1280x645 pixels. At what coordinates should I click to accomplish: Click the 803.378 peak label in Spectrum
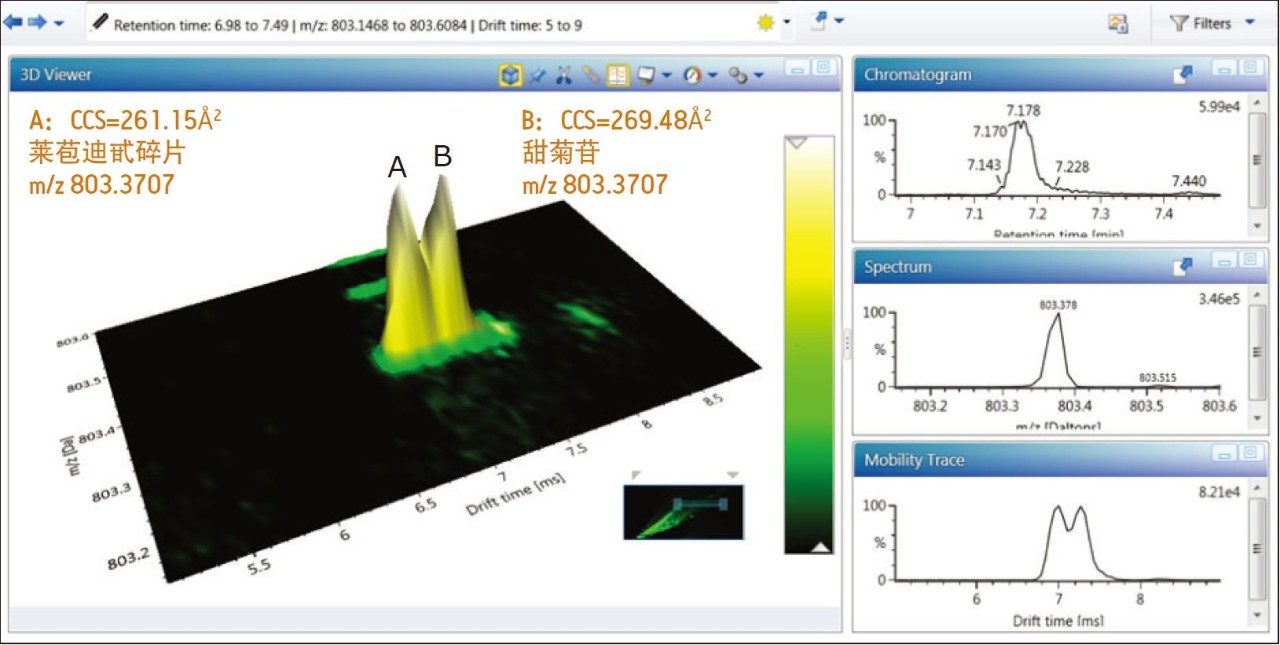[x=1058, y=305]
